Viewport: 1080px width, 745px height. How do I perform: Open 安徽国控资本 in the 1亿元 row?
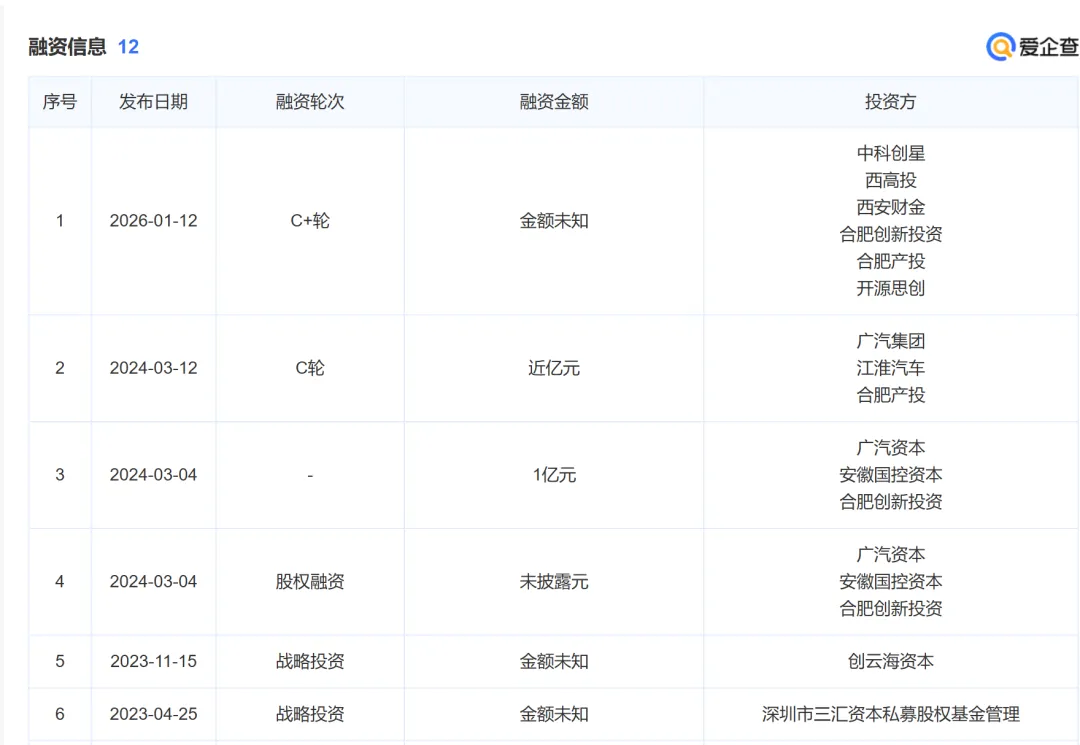pos(891,475)
